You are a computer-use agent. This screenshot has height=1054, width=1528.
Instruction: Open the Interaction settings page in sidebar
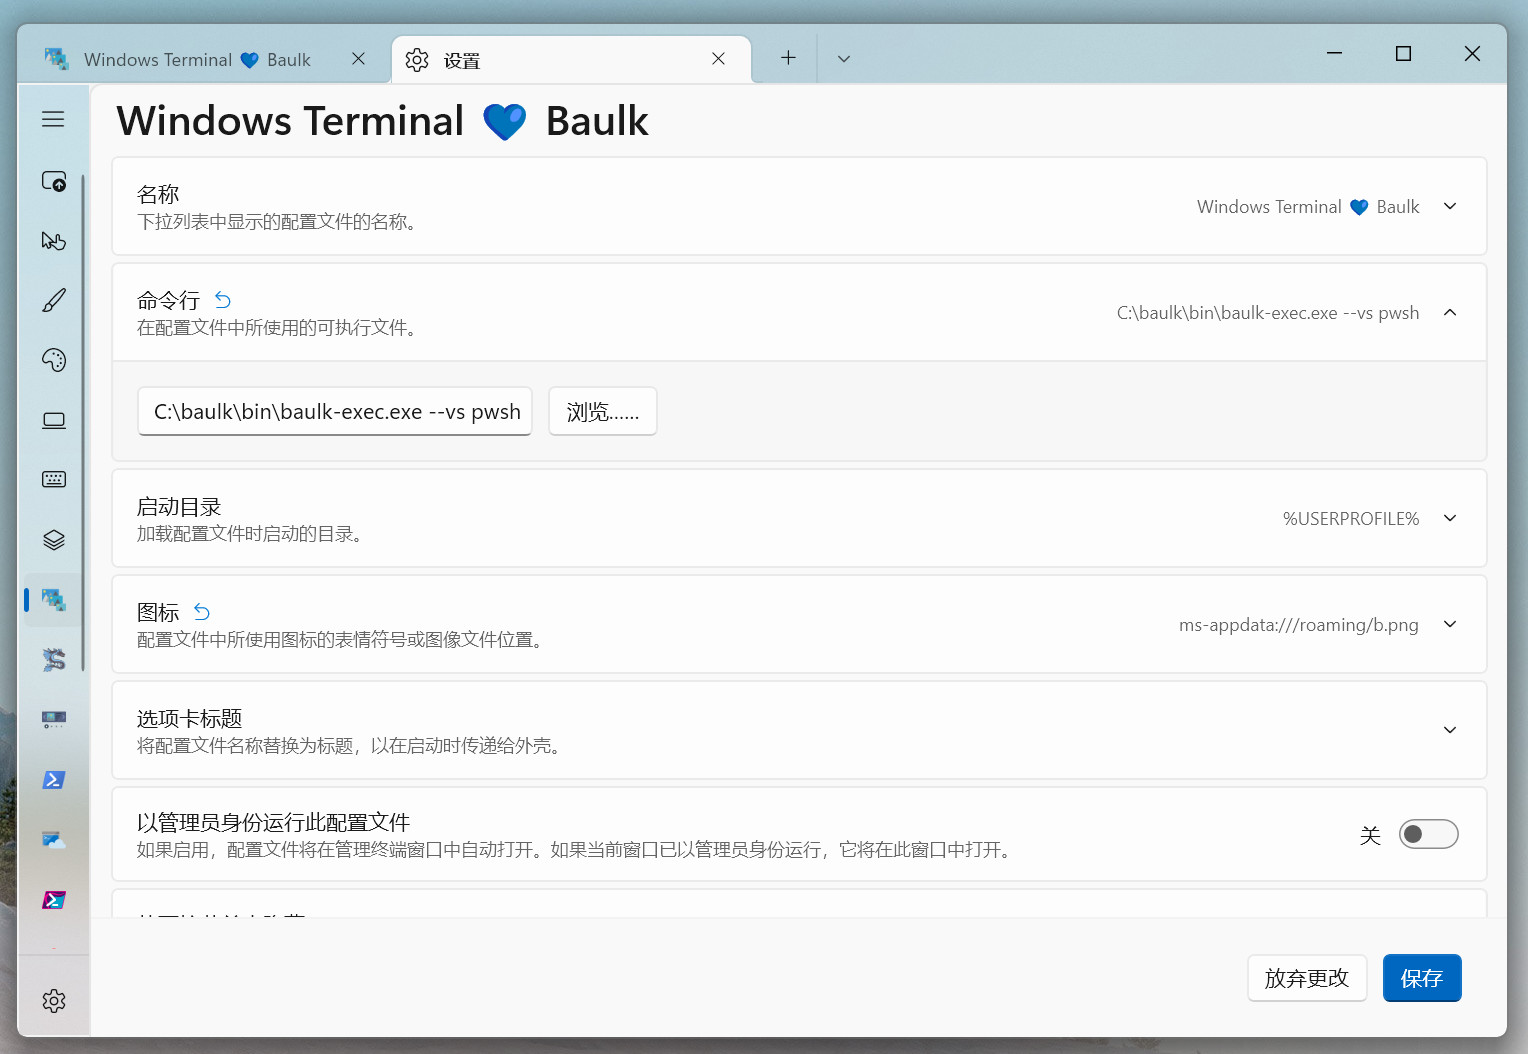pyautogui.click(x=53, y=241)
